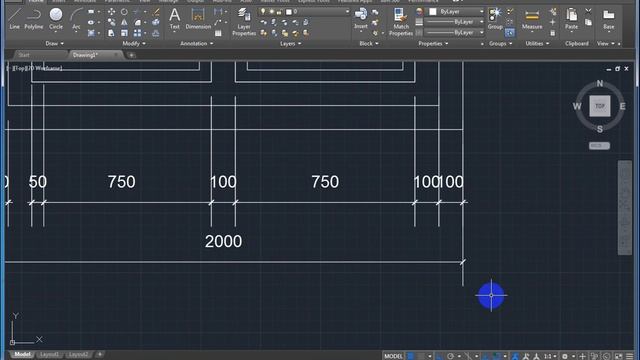Select the Scale tool icon
The height and width of the screenshot is (360, 640).
124,33
